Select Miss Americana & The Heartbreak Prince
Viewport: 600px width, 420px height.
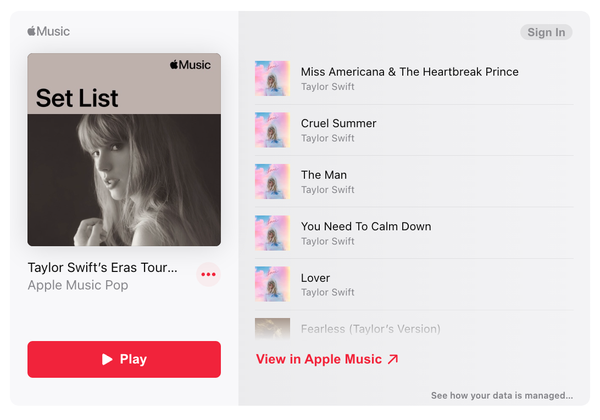409,71
